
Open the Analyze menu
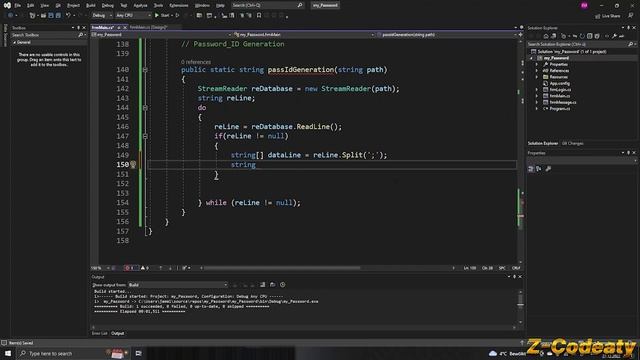[x=140, y=5]
